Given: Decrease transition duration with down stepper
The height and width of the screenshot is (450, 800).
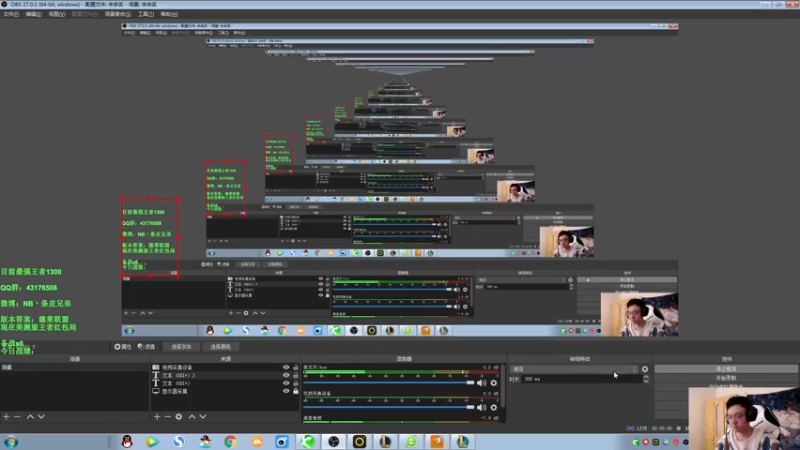Looking at the screenshot, I should pyautogui.click(x=646, y=381).
